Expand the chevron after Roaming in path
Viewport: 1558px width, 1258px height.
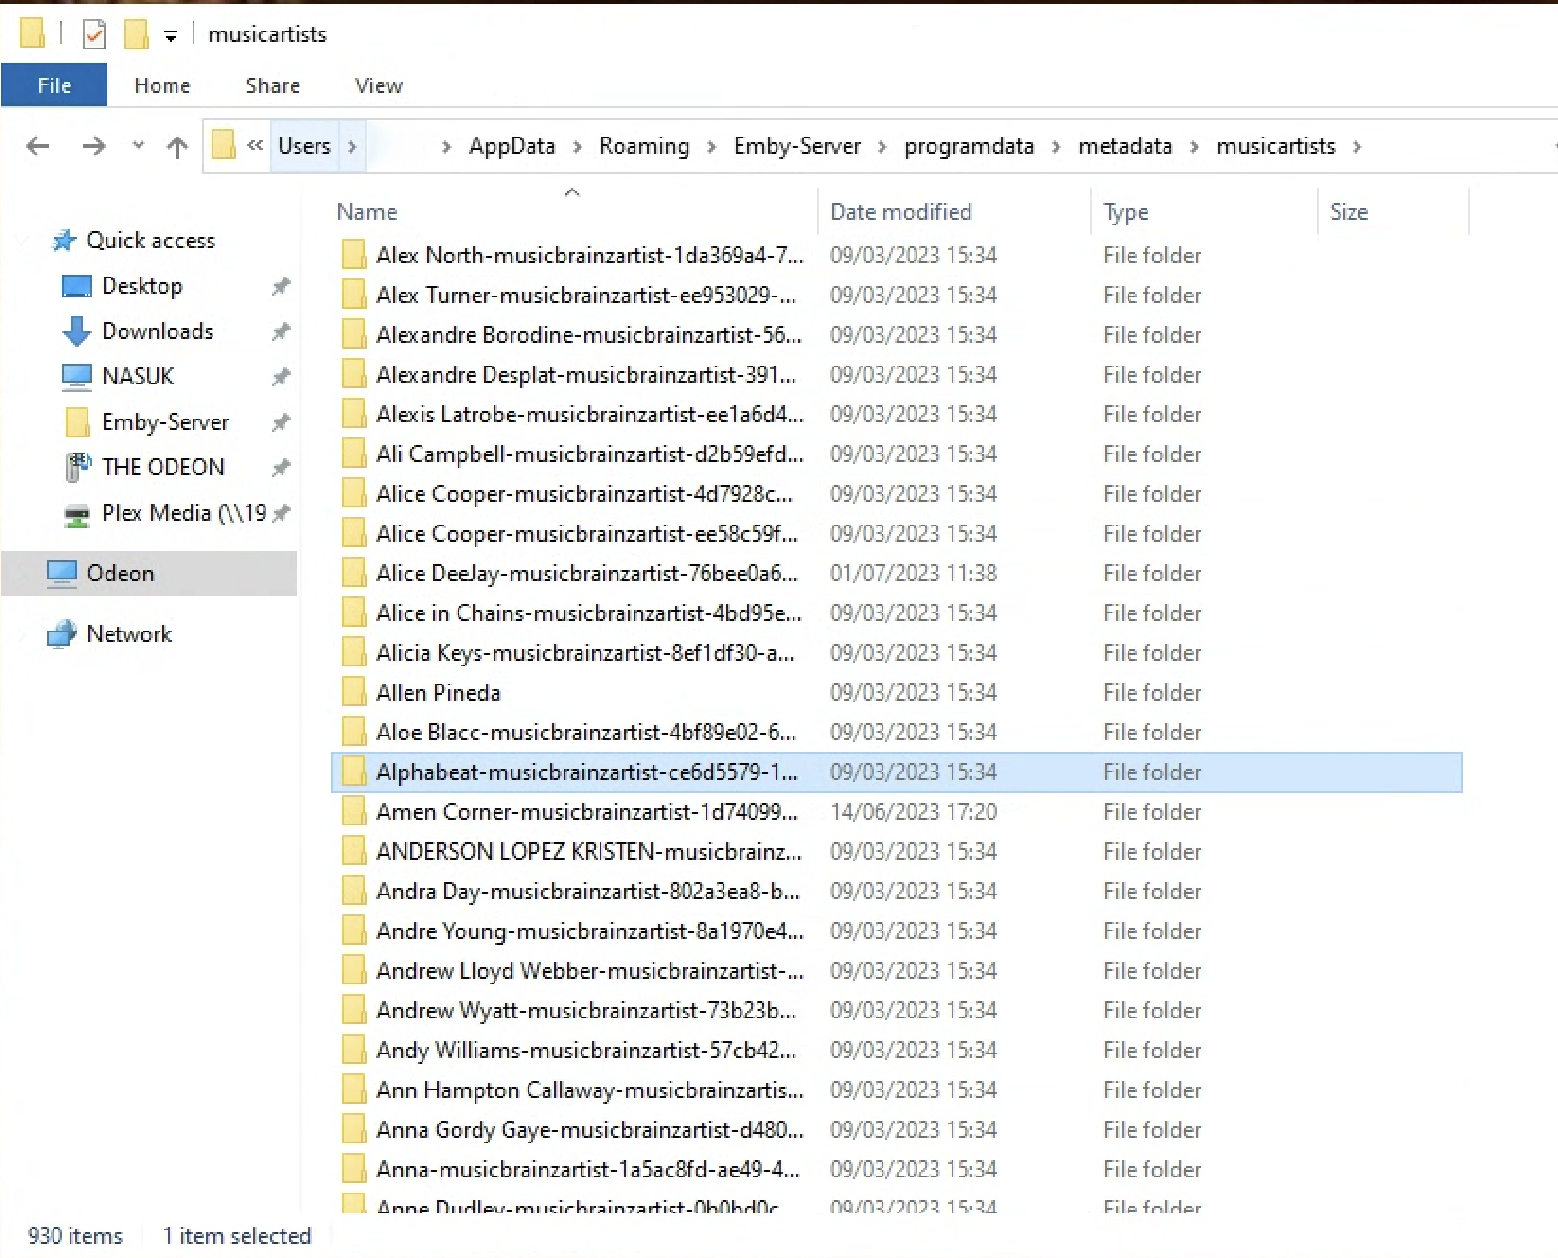(x=711, y=147)
